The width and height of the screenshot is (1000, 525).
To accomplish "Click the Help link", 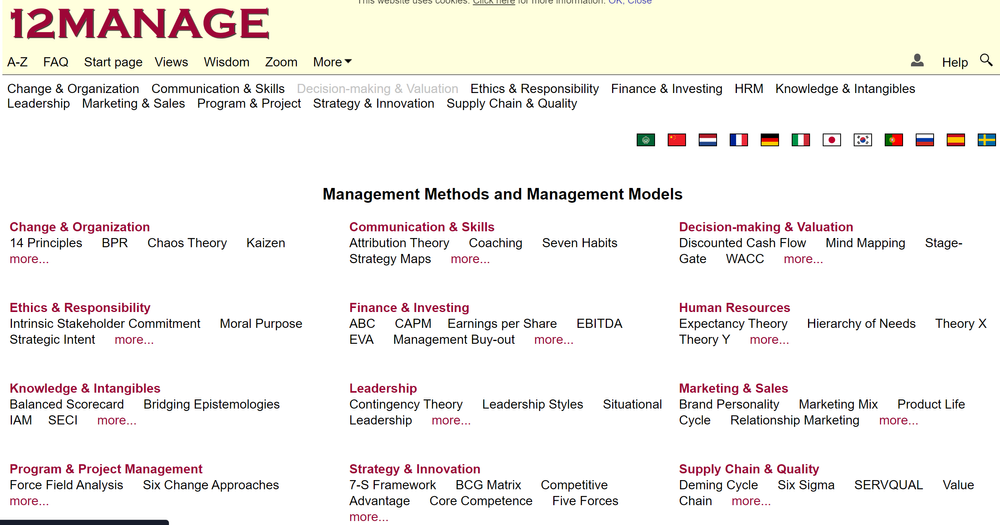I will (954, 62).
